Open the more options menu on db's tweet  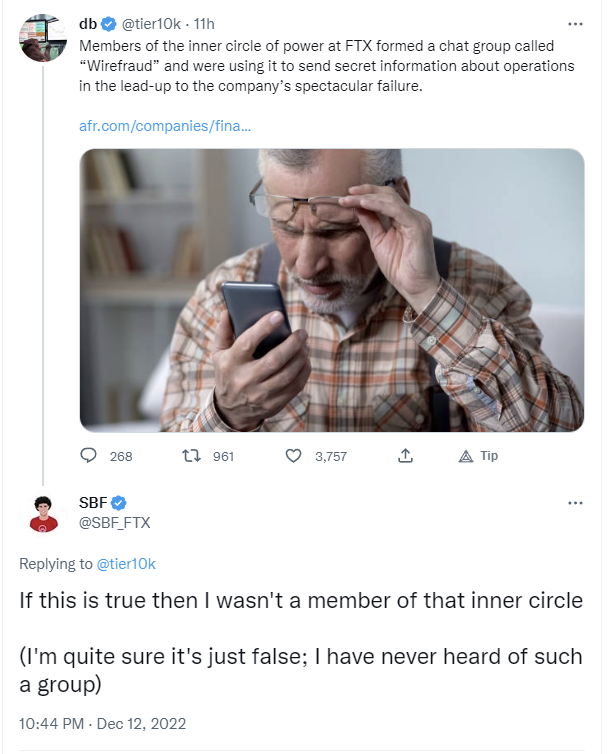tap(575, 22)
